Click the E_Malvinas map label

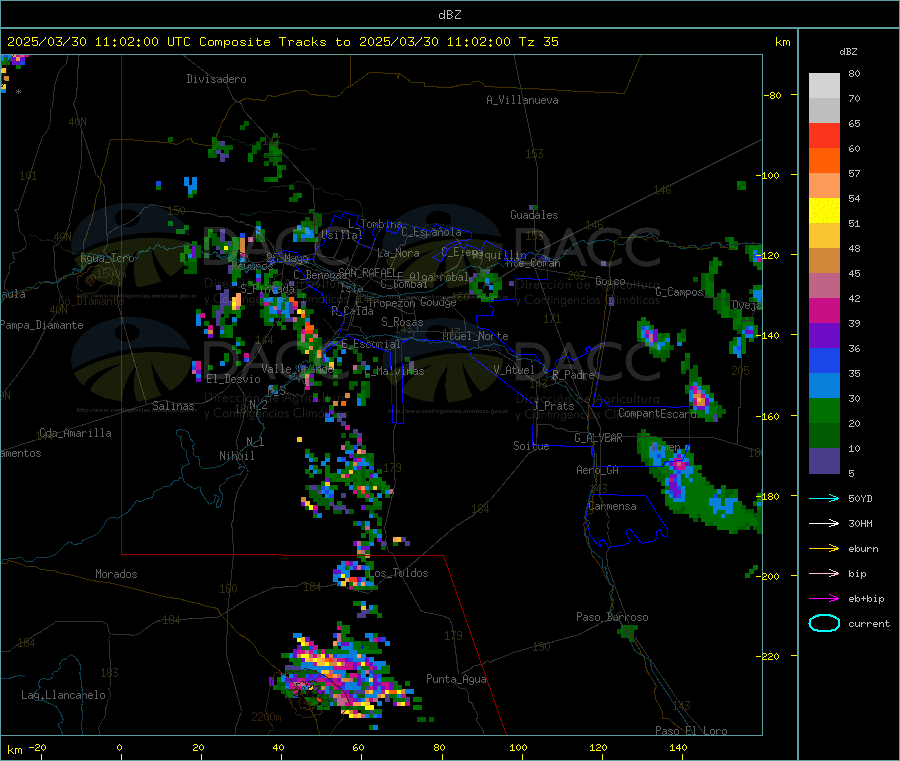[x=394, y=371]
